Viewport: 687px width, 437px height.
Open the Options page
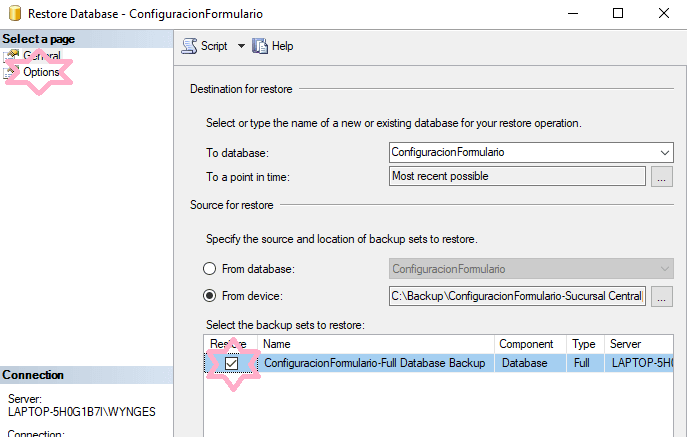(41, 72)
